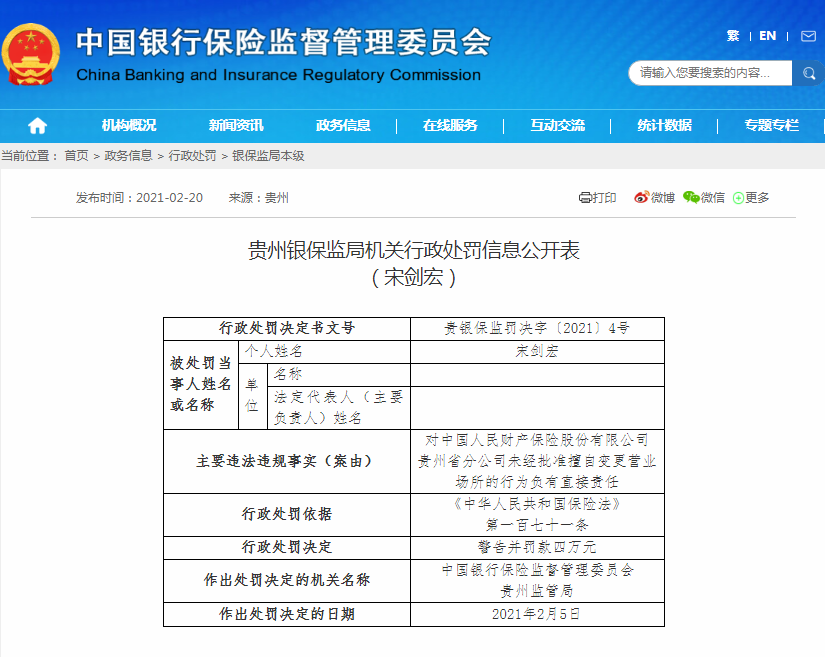Go to 政务信息 in breadcrumb
Viewport: 825px width, 657px height.
(128, 156)
